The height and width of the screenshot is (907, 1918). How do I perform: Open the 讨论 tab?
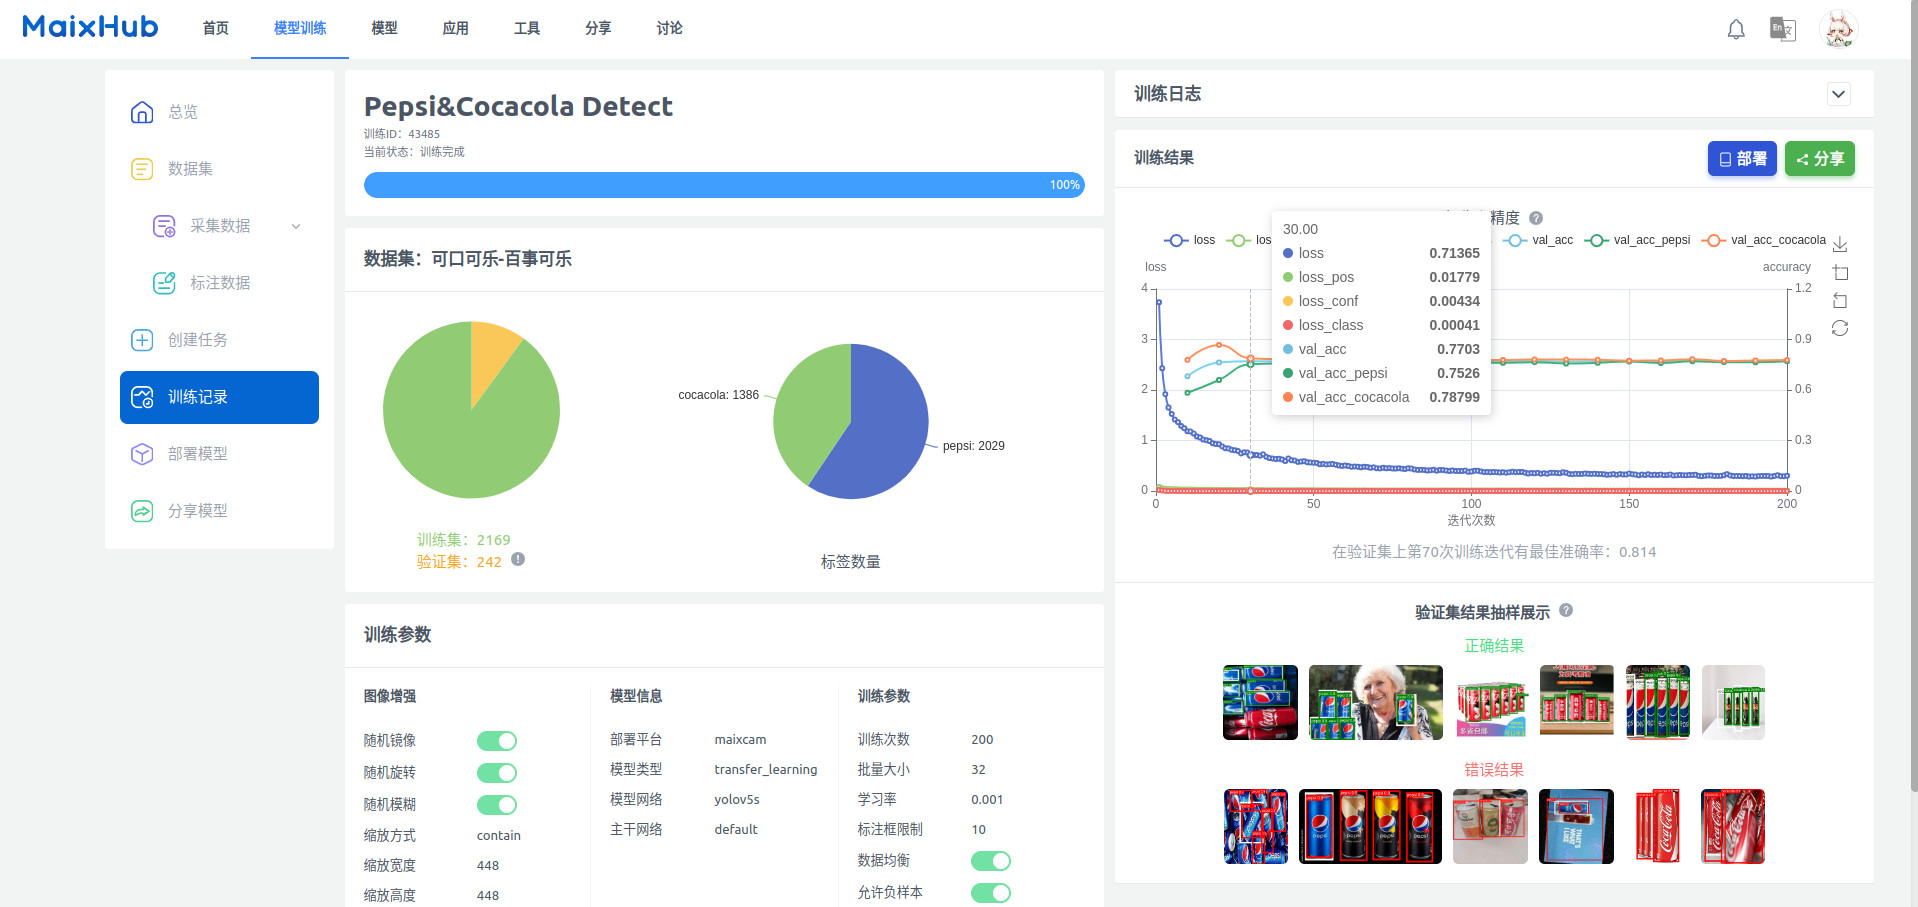pos(670,28)
